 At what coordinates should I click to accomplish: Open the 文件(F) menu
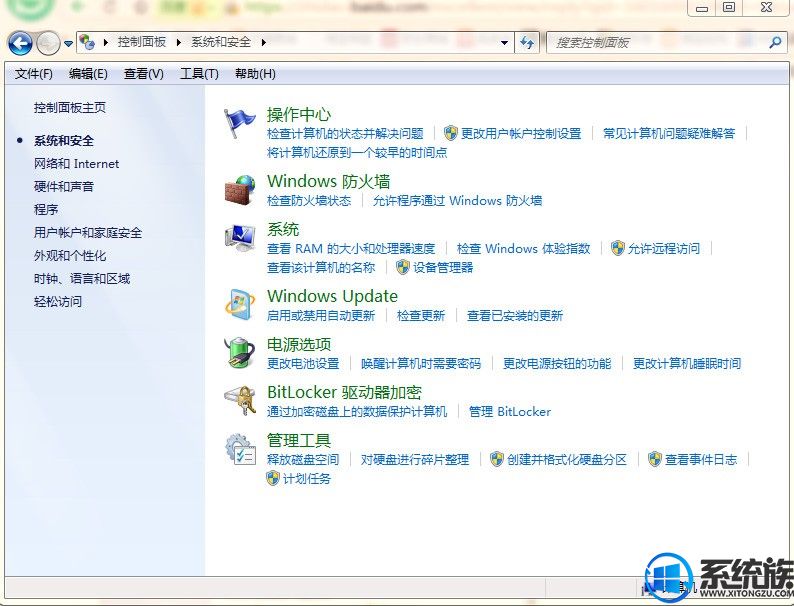[x=33, y=74]
